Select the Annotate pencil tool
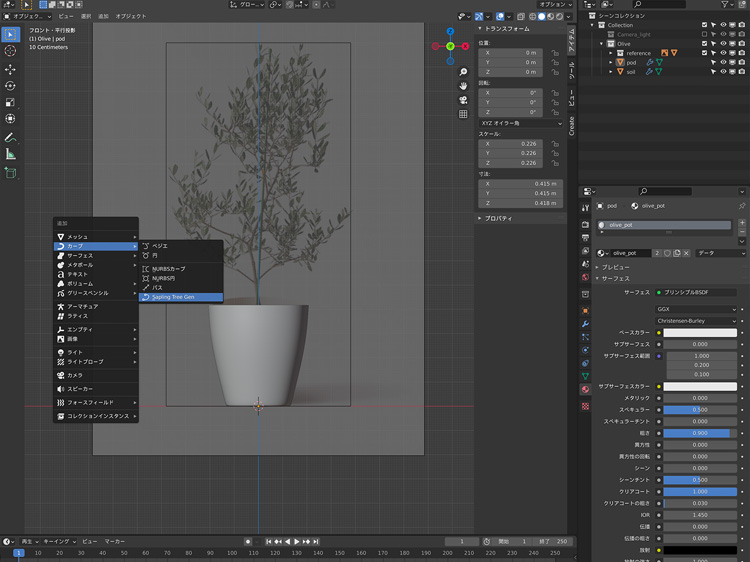This screenshot has width=750, height=562. click(10, 136)
